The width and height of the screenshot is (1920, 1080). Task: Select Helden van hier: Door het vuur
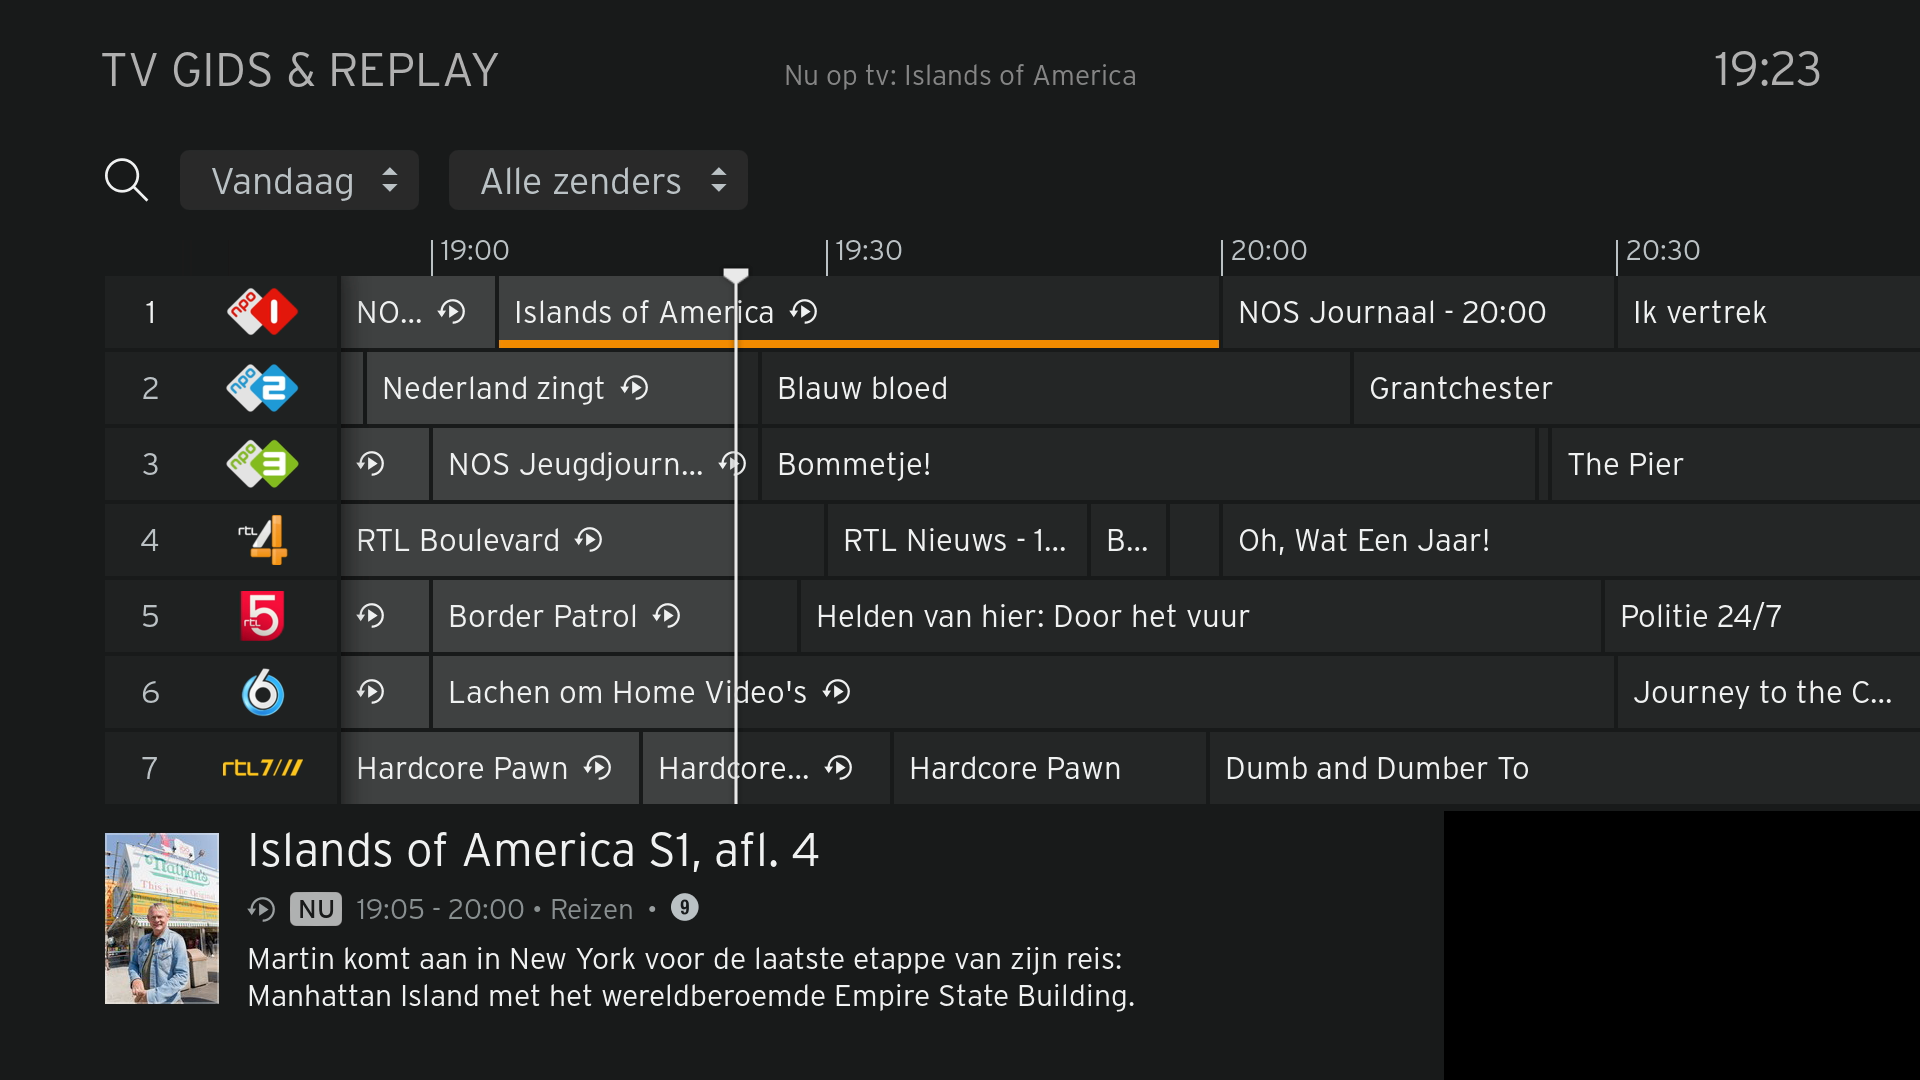pos(1200,616)
